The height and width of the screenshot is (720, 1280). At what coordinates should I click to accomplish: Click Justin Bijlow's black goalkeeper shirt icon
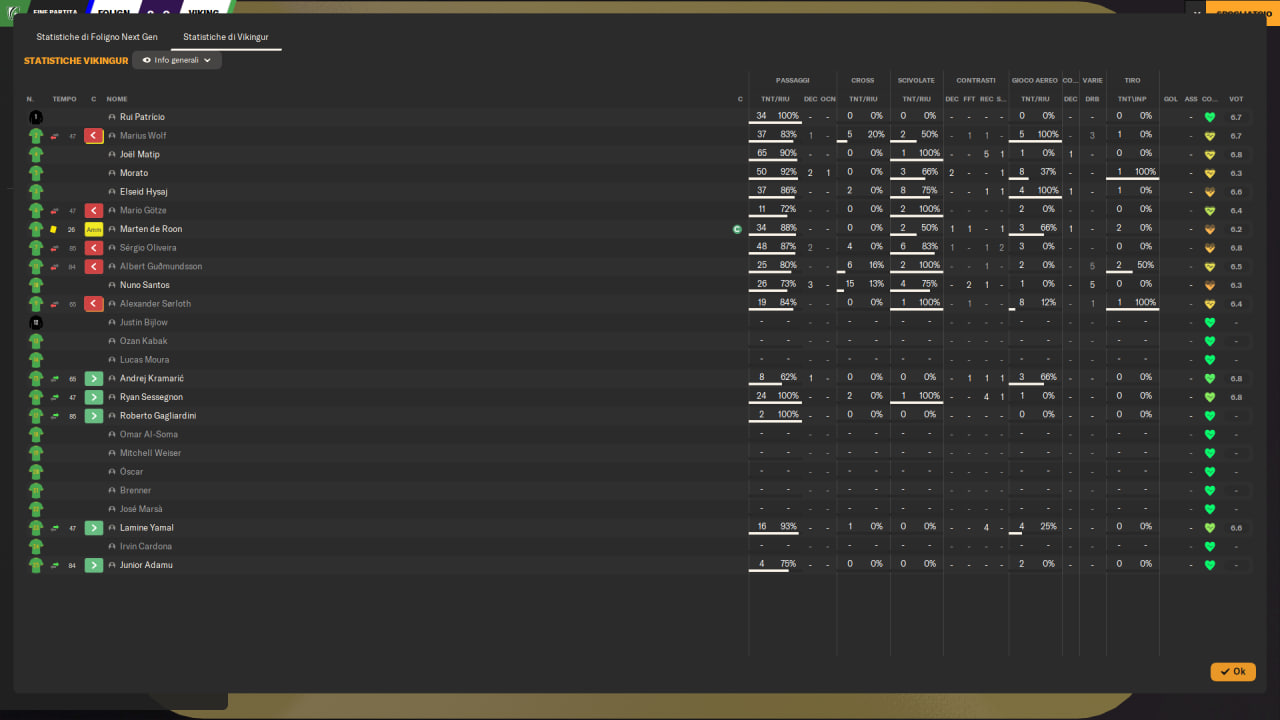[36, 322]
